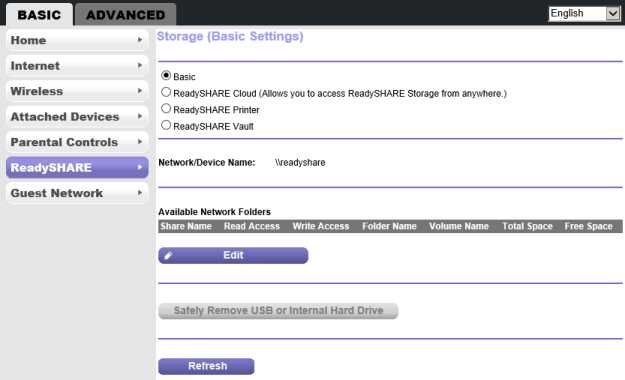Select the ReadySHARE Cloud radio option
Screen dimensions: 625x380
(x=166, y=92)
